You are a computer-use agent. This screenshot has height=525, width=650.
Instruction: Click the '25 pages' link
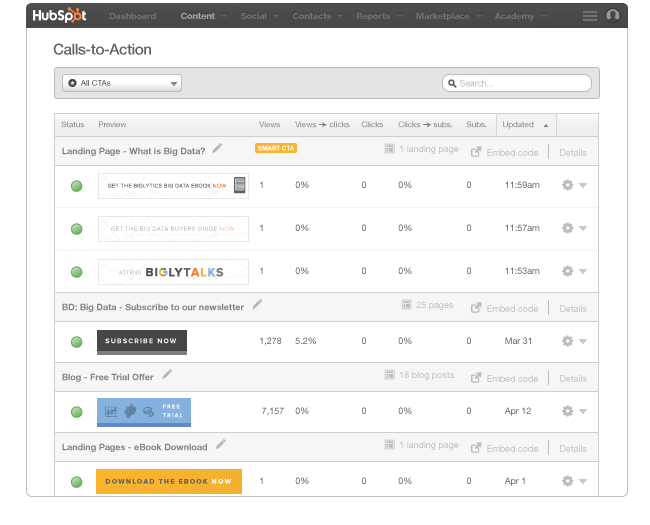pos(434,305)
